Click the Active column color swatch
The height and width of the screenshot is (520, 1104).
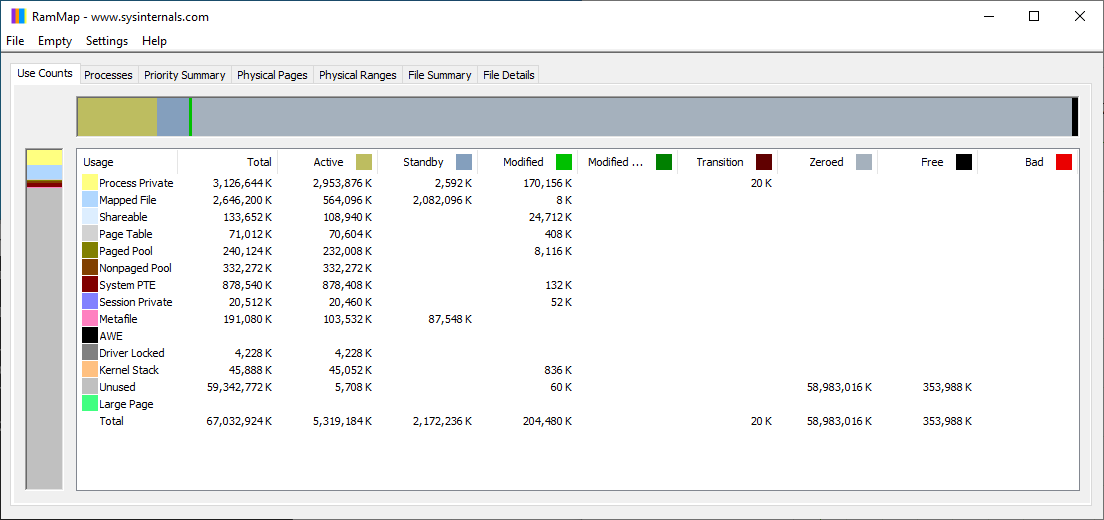click(363, 163)
